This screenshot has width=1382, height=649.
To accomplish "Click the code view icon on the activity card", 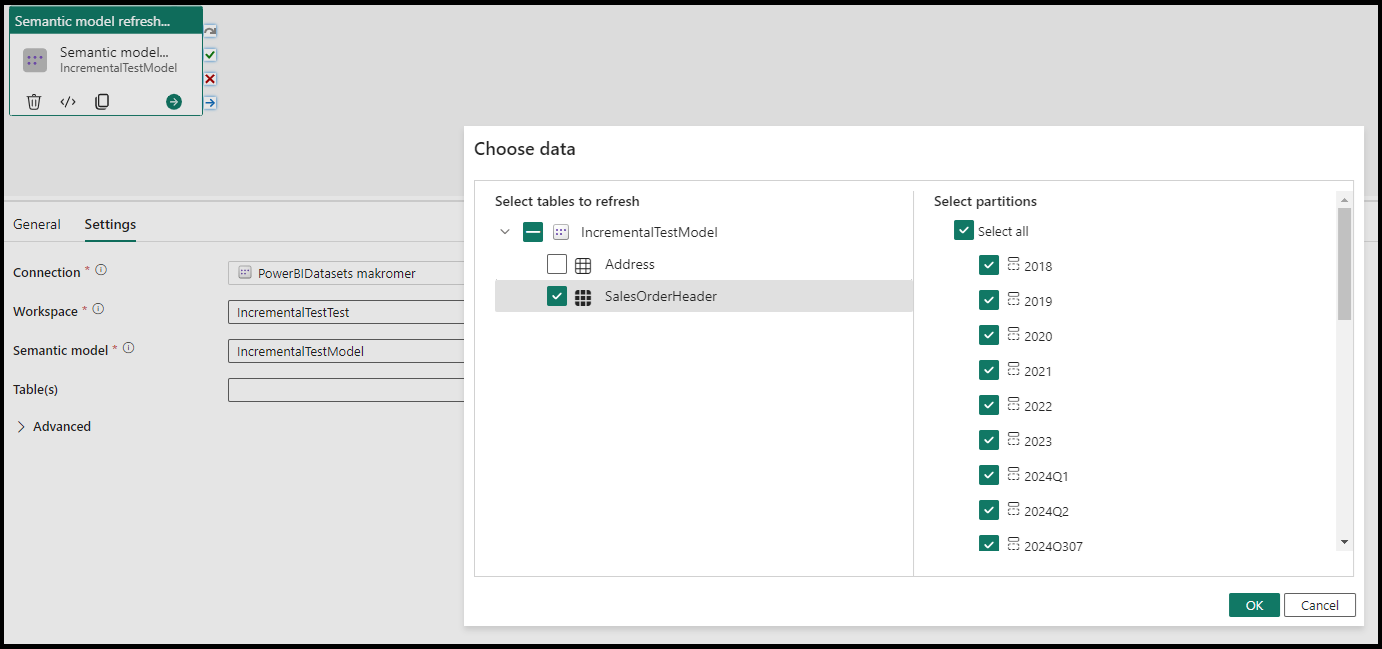I will [x=67, y=101].
